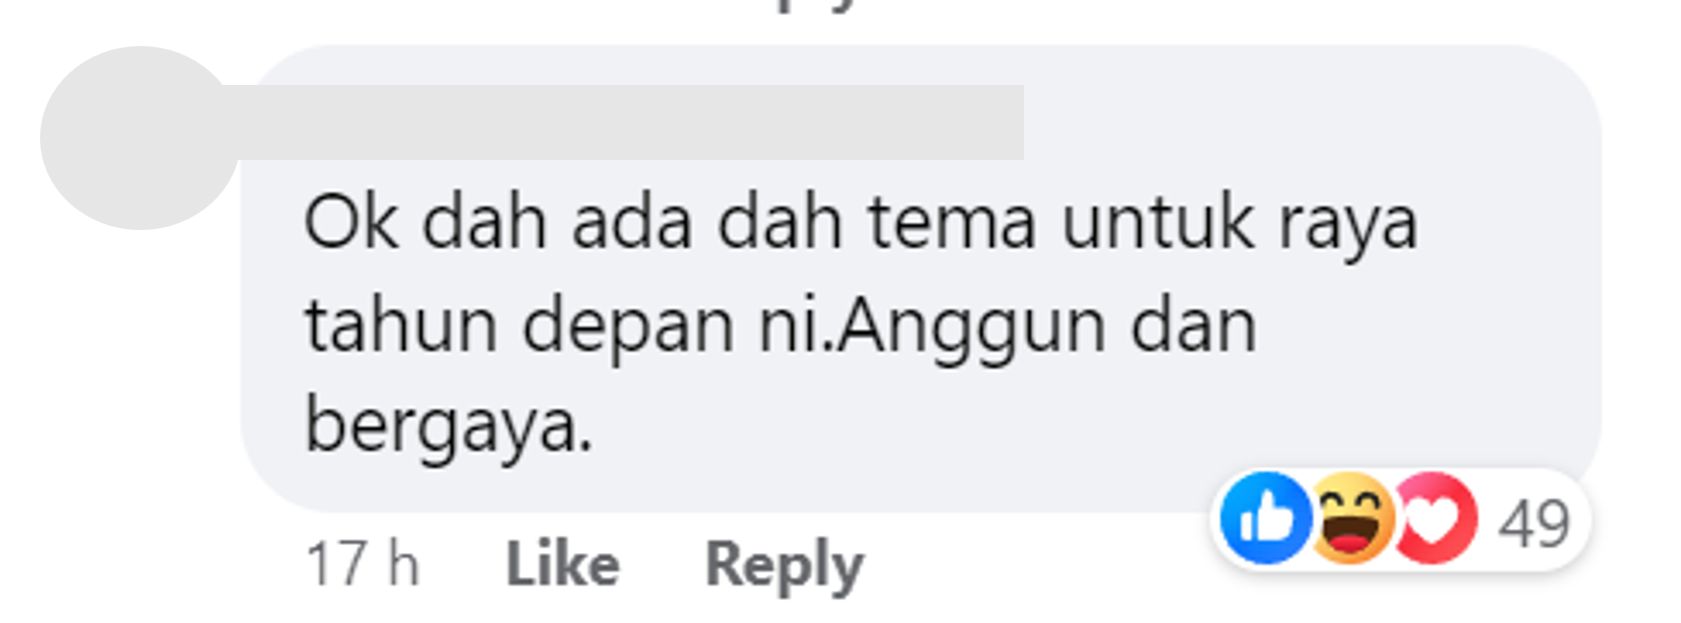The image size is (1681, 623).
Task: Click the word "tema" in the comment
Action: click(951, 224)
